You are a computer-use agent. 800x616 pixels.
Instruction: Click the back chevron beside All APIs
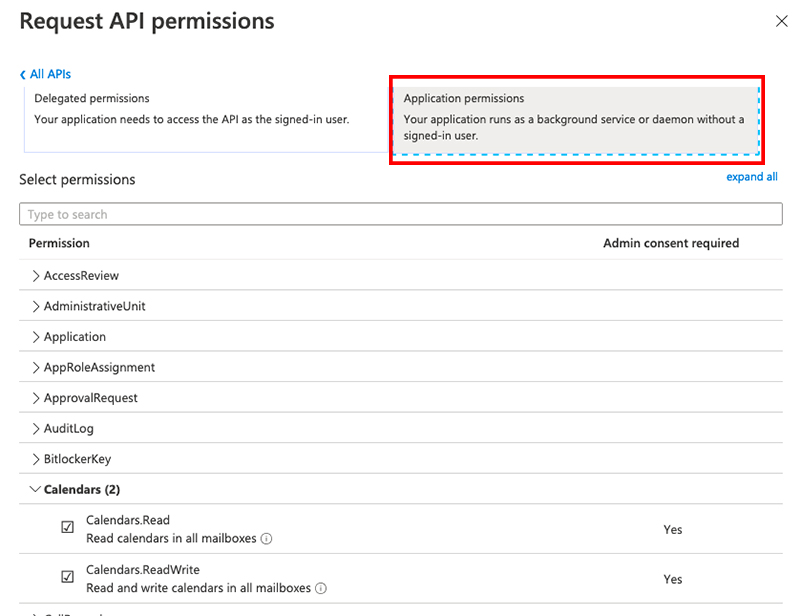pos(22,75)
